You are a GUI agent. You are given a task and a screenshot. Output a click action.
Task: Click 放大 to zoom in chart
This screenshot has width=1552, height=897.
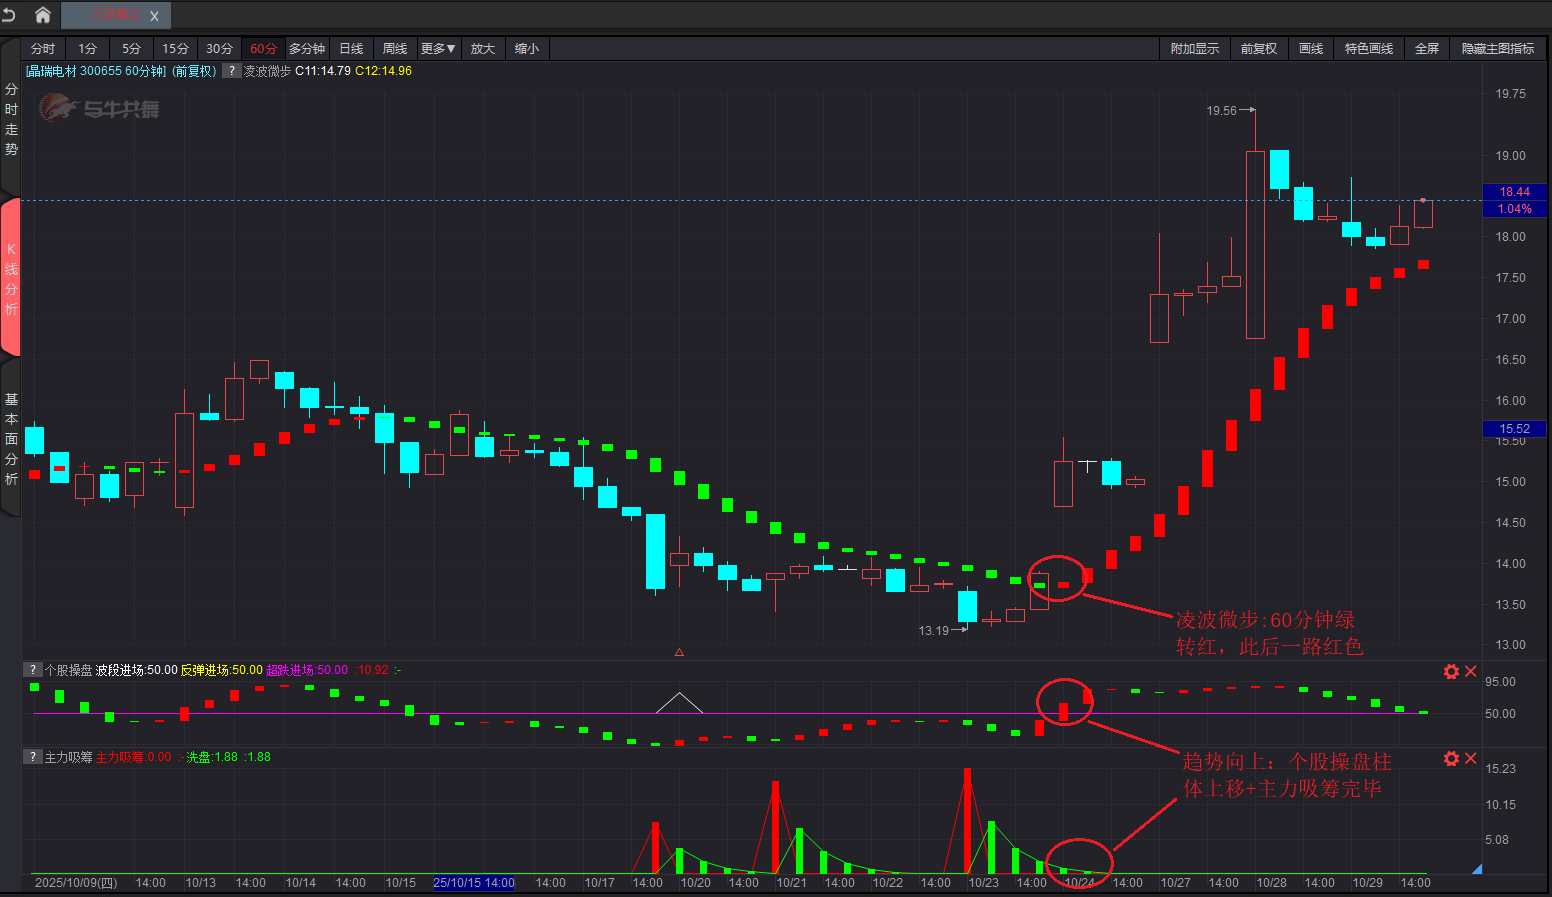click(483, 49)
